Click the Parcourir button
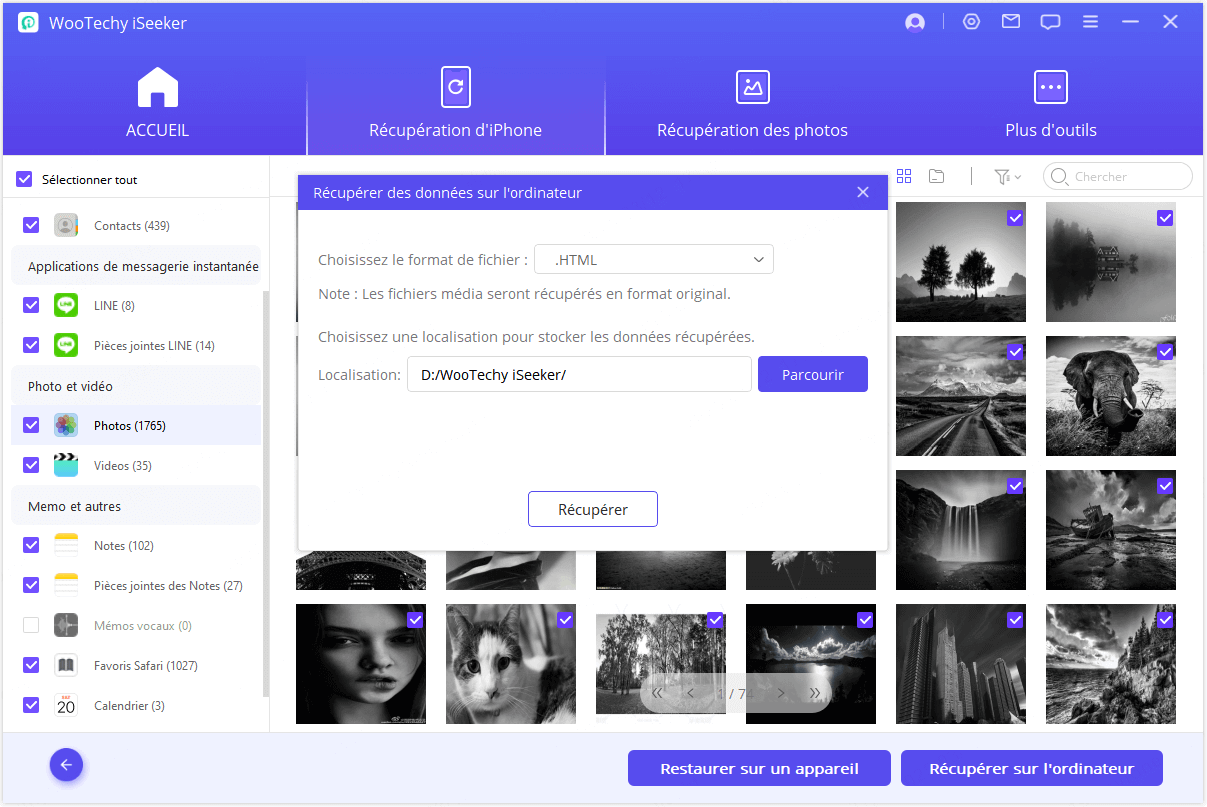 (x=812, y=375)
